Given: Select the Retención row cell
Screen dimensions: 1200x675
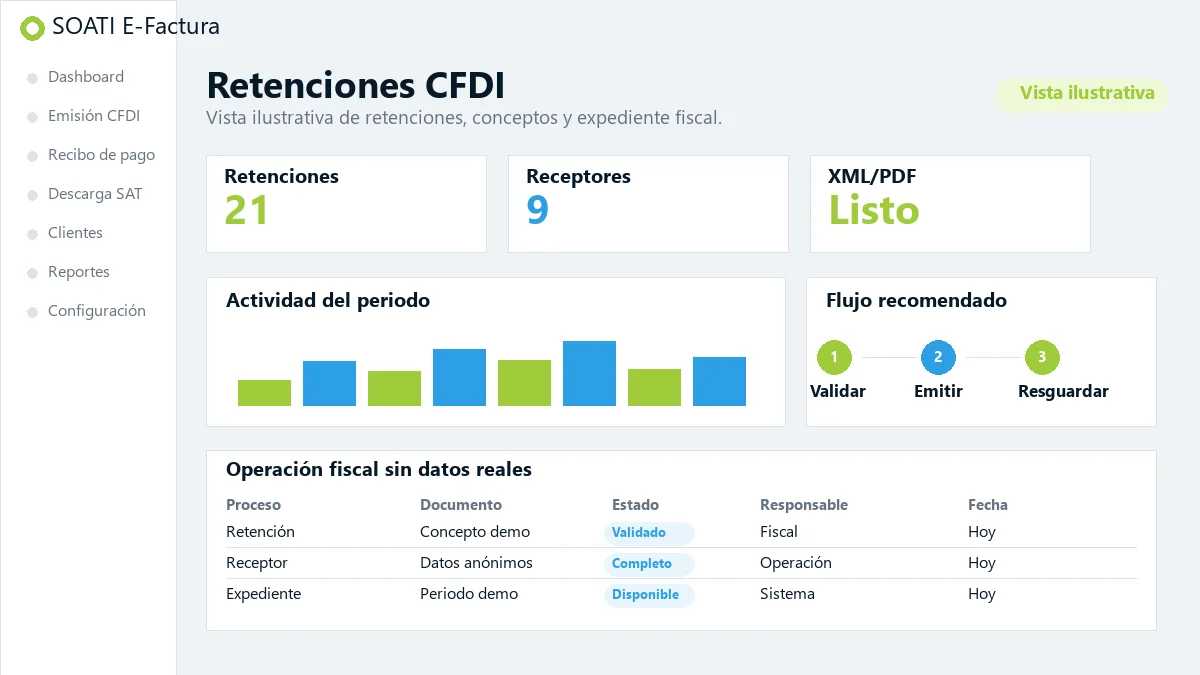Looking at the screenshot, I should point(260,532).
